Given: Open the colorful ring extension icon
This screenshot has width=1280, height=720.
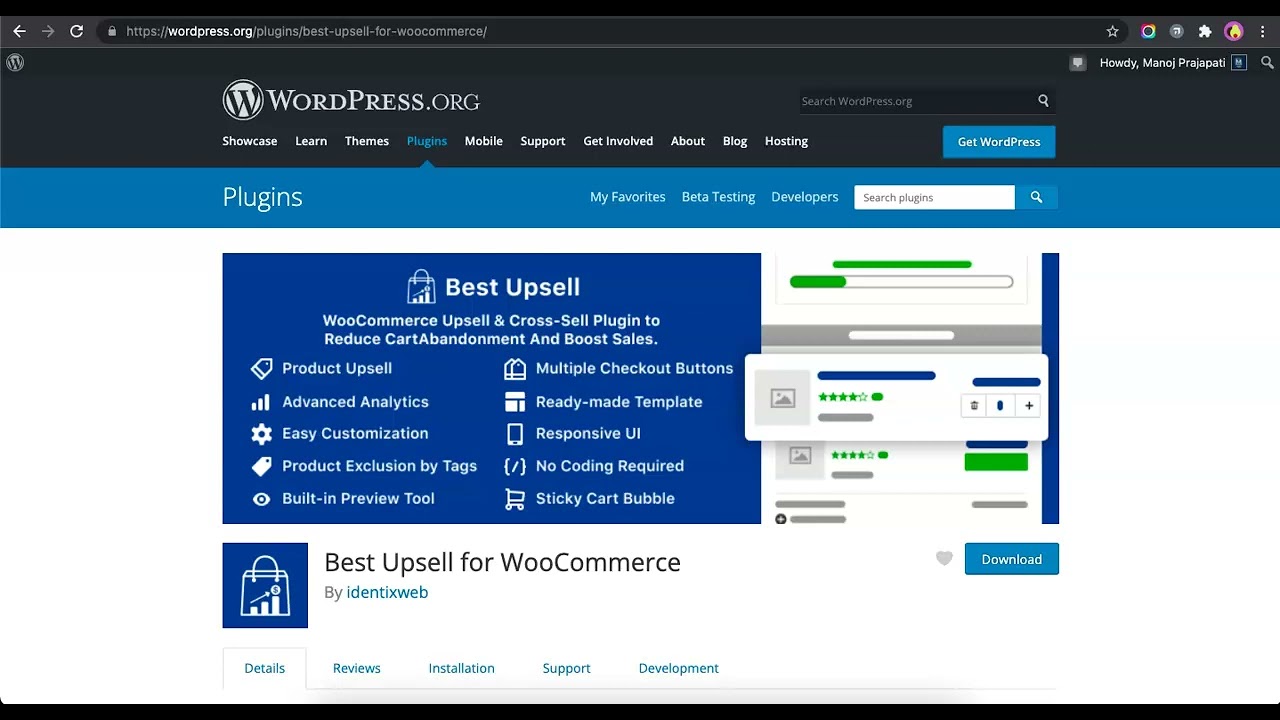Looking at the screenshot, I should pos(1148,31).
